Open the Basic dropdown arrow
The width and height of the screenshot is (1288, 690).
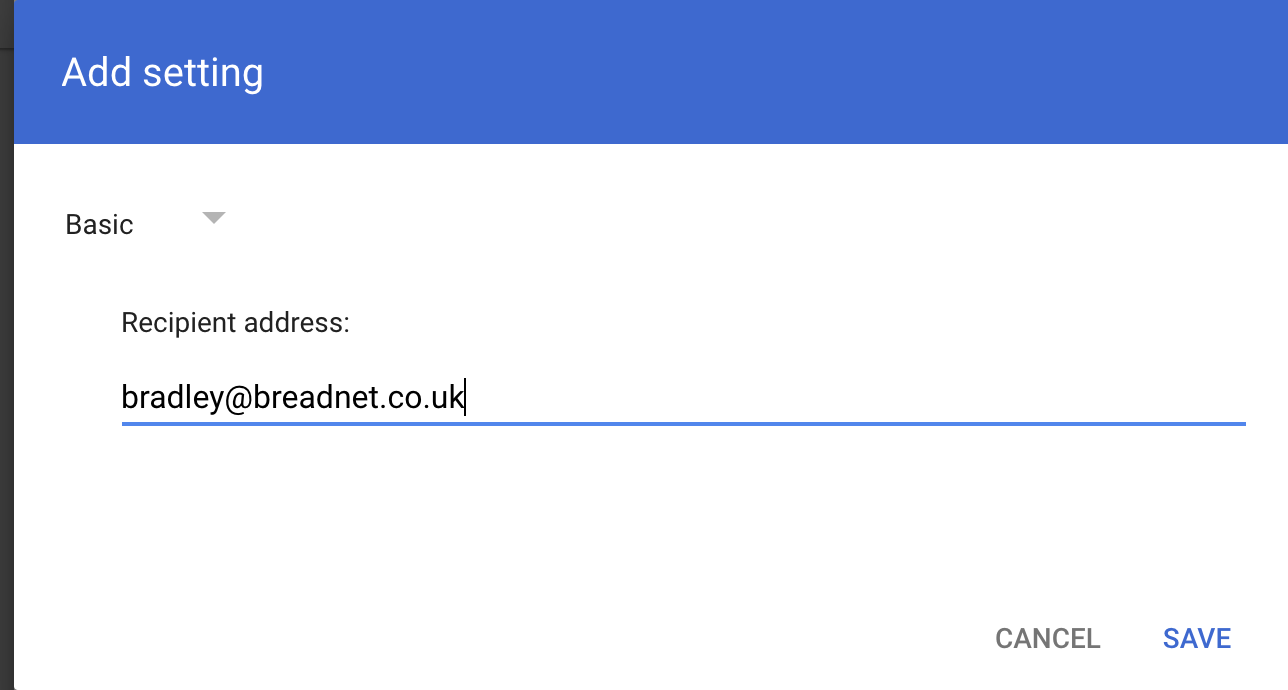coord(213,217)
